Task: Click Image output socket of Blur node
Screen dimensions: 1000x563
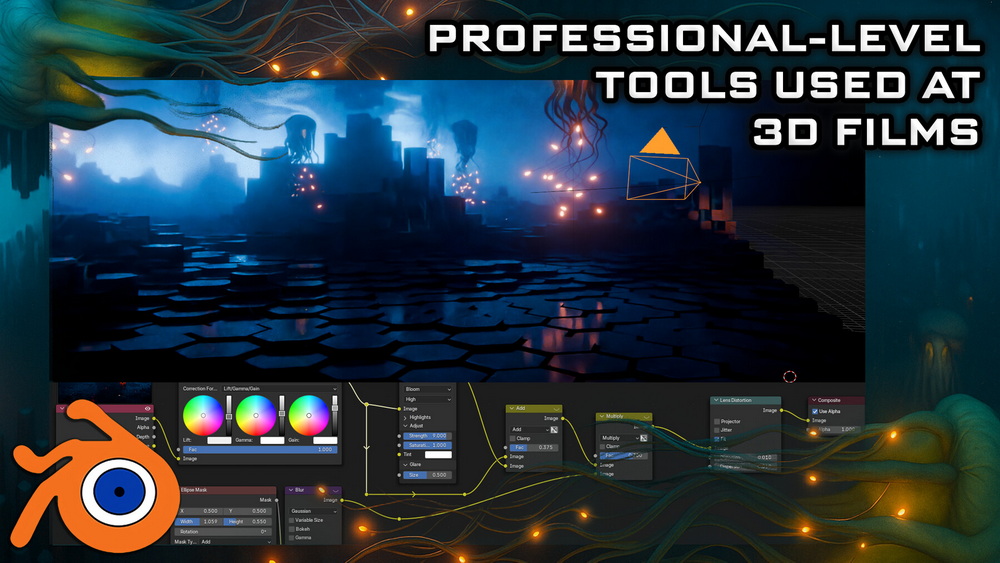Action: 342,500
